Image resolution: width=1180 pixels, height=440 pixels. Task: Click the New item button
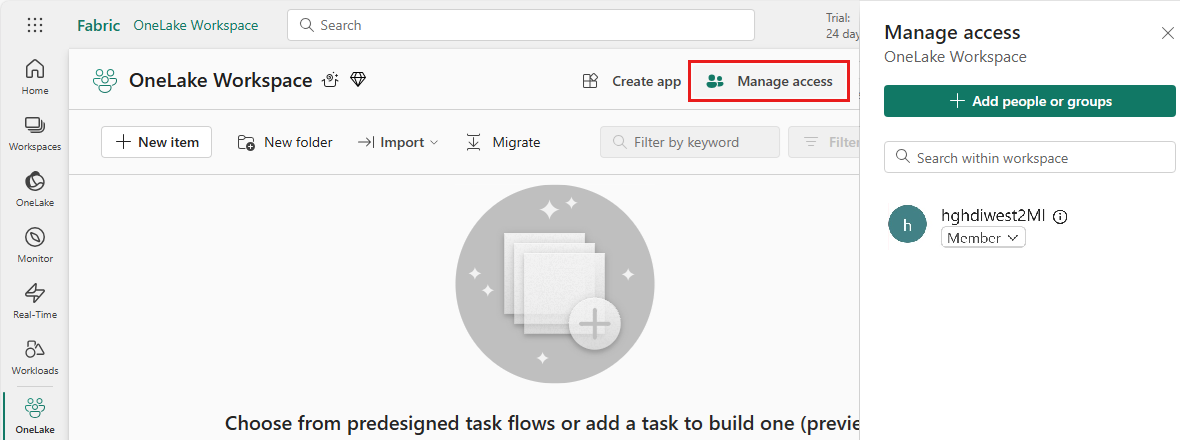coord(156,142)
